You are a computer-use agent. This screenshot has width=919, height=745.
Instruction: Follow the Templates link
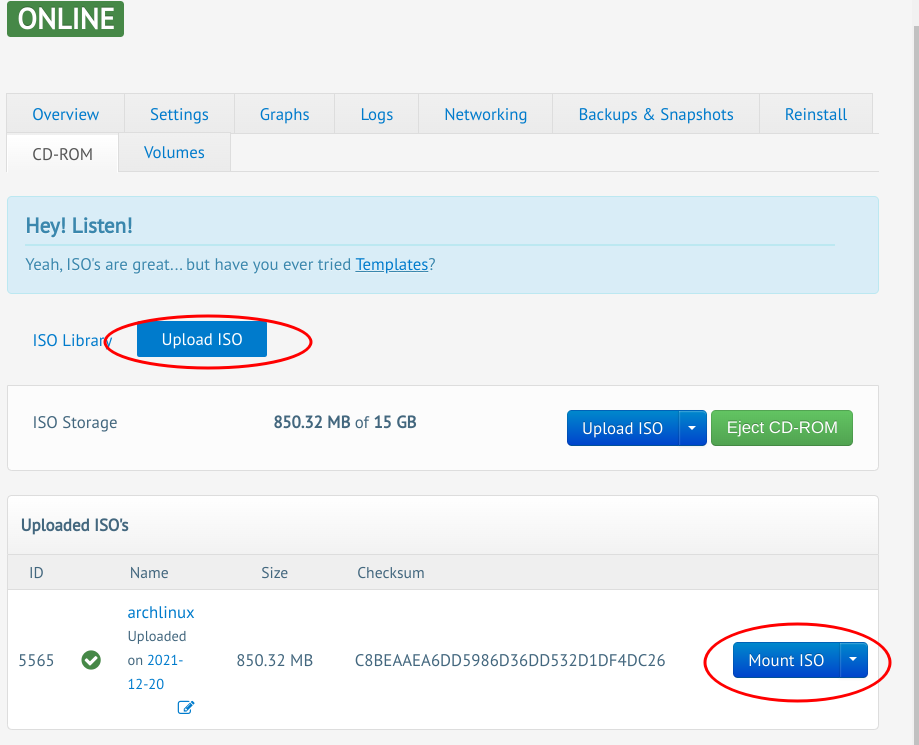coord(392,265)
